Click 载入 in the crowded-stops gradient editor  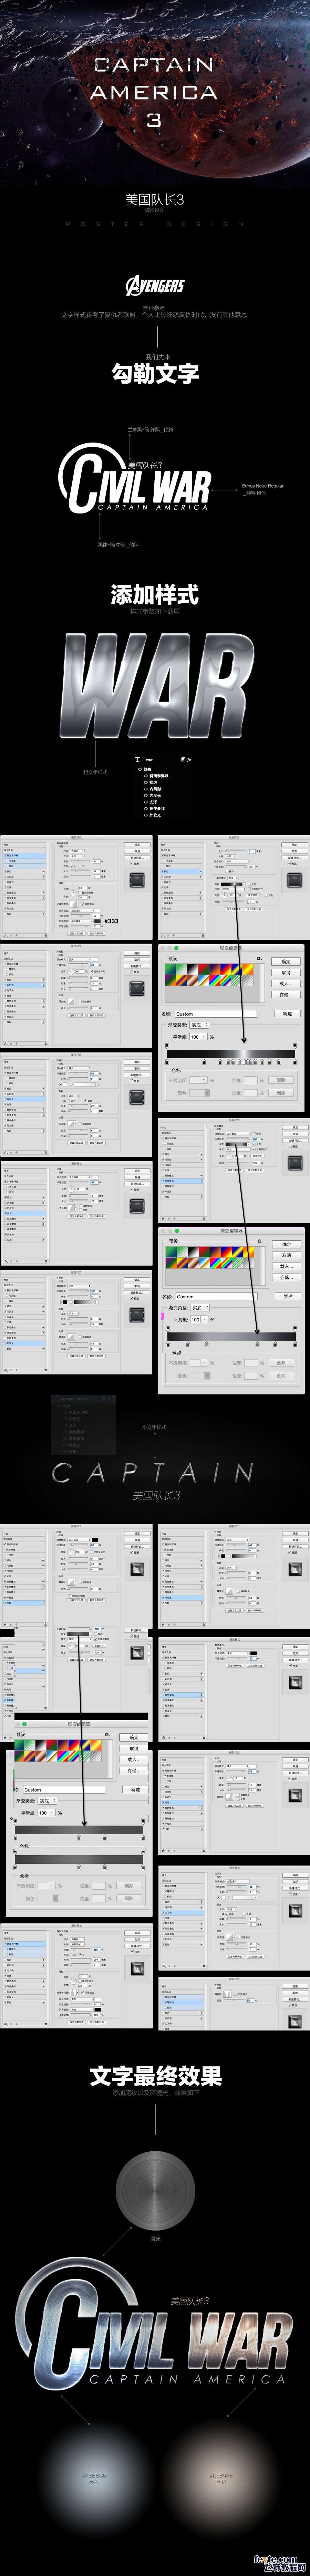point(286,984)
